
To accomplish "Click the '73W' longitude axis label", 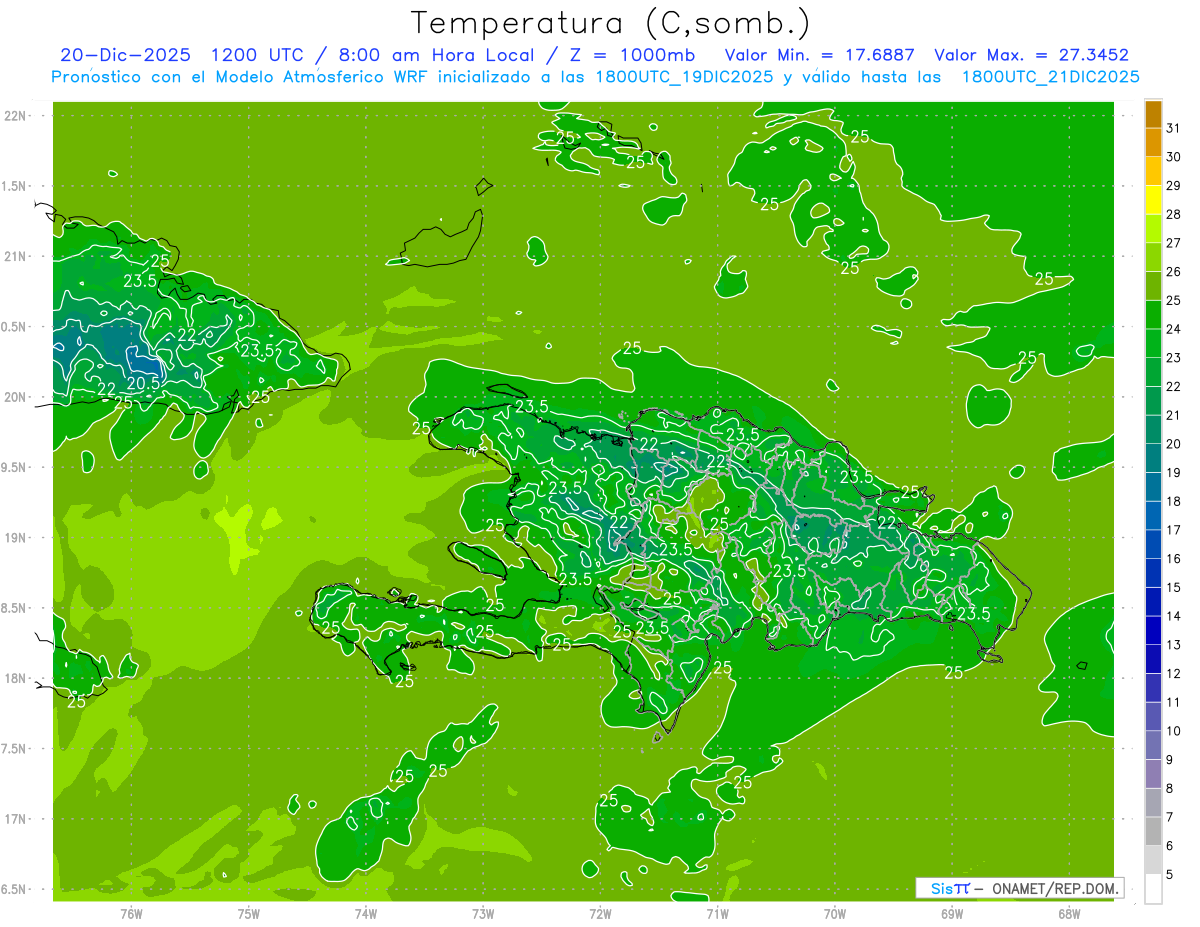I will coord(483,913).
